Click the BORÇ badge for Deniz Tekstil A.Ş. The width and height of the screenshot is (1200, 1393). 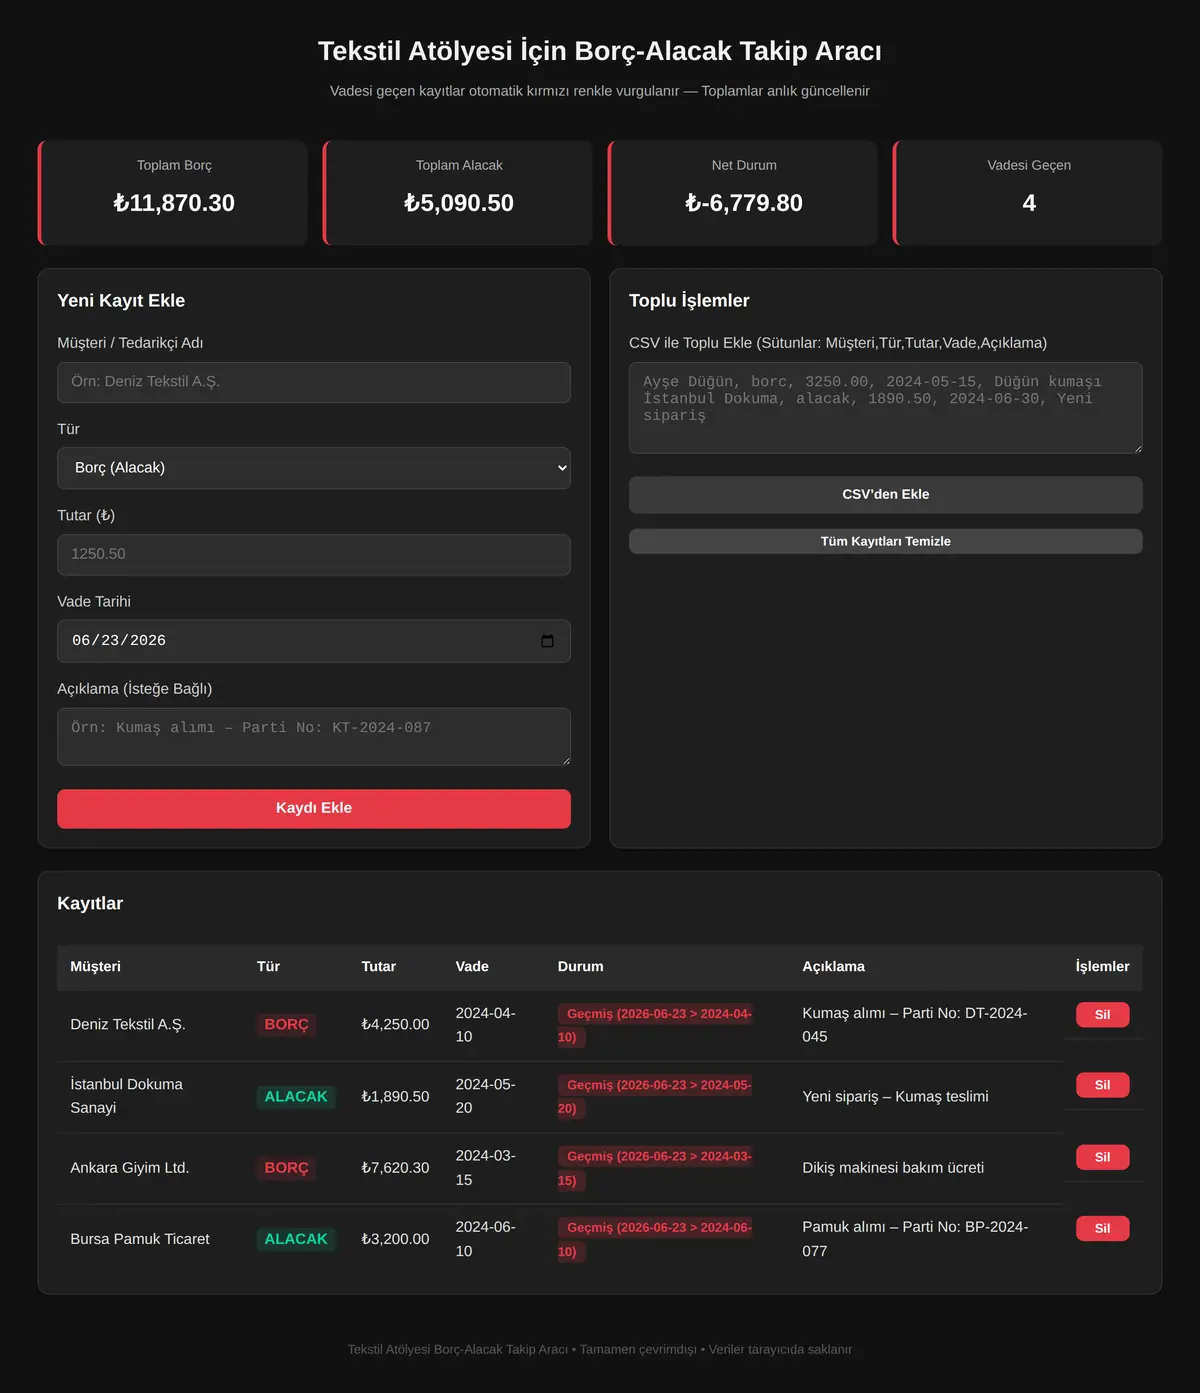(x=287, y=1025)
